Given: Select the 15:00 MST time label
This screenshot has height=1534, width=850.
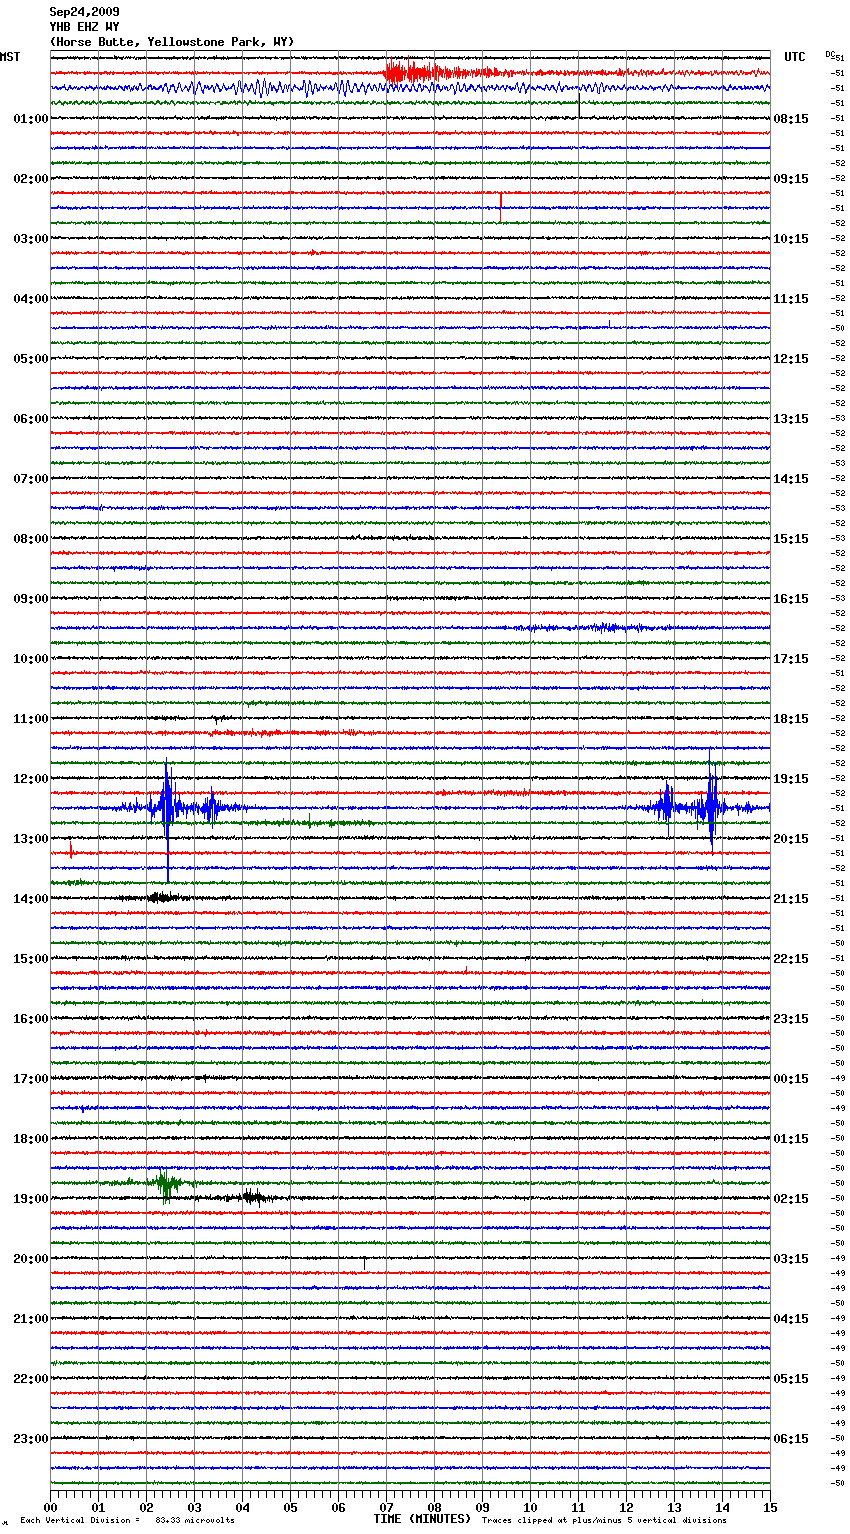Looking at the screenshot, I should point(31,959).
